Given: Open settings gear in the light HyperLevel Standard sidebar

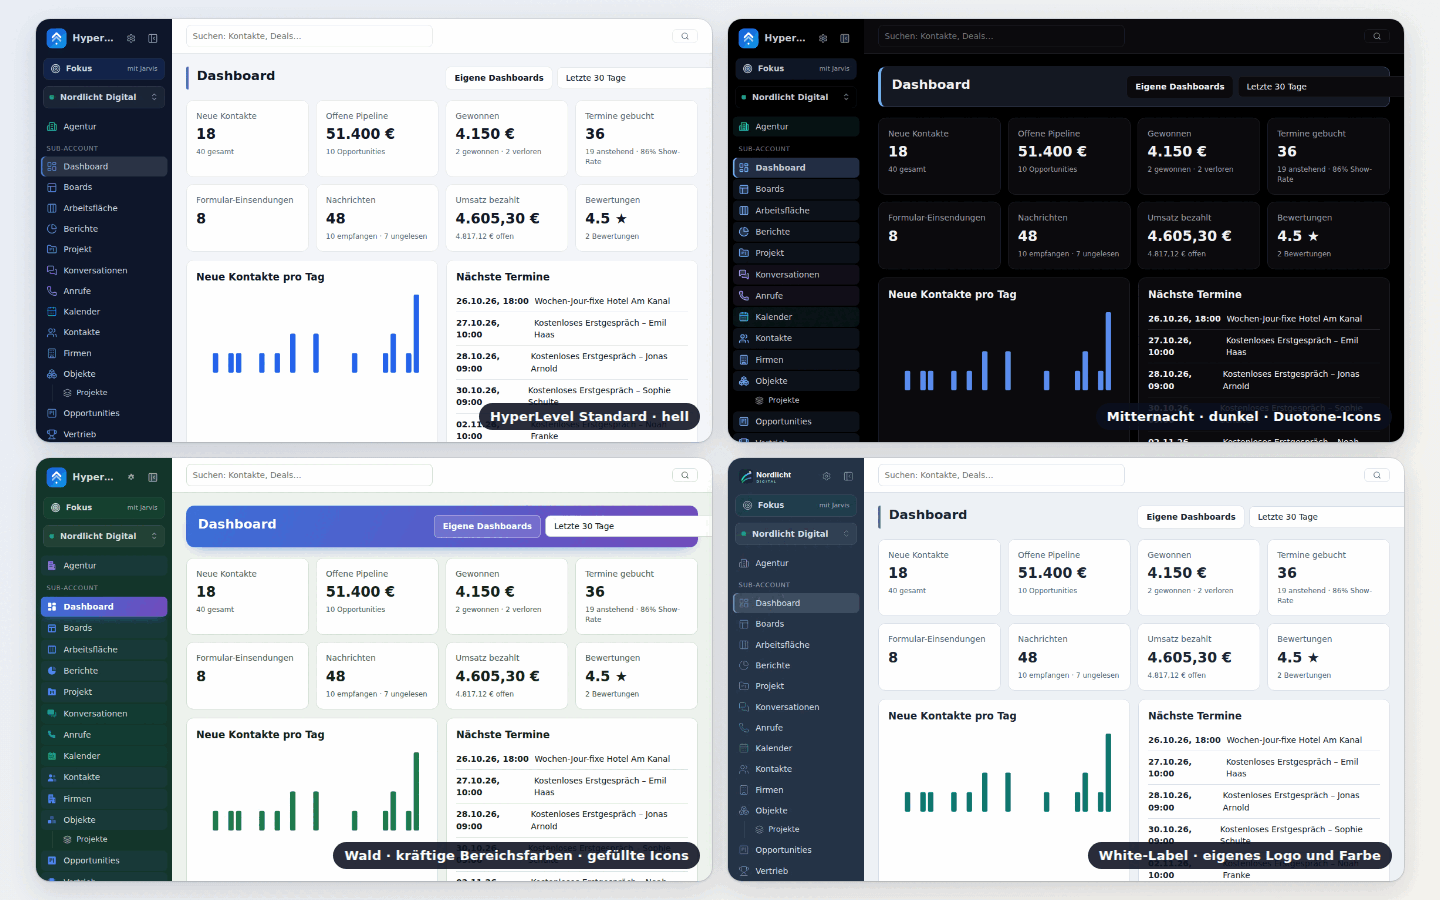Looking at the screenshot, I should pos(131,38).
